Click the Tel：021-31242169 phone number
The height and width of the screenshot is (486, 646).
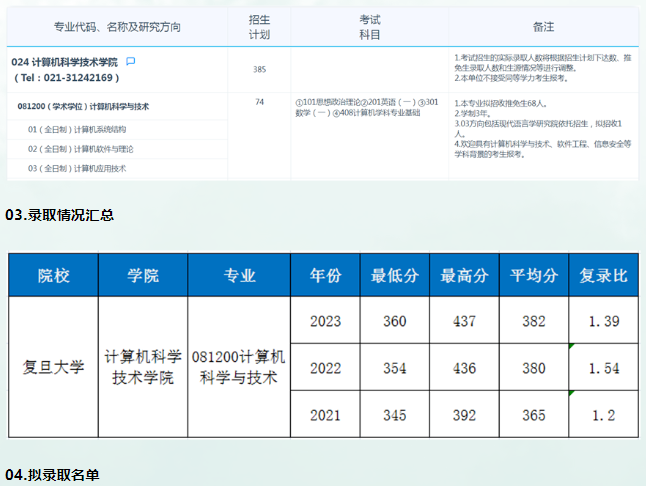[x=66, y=77]
